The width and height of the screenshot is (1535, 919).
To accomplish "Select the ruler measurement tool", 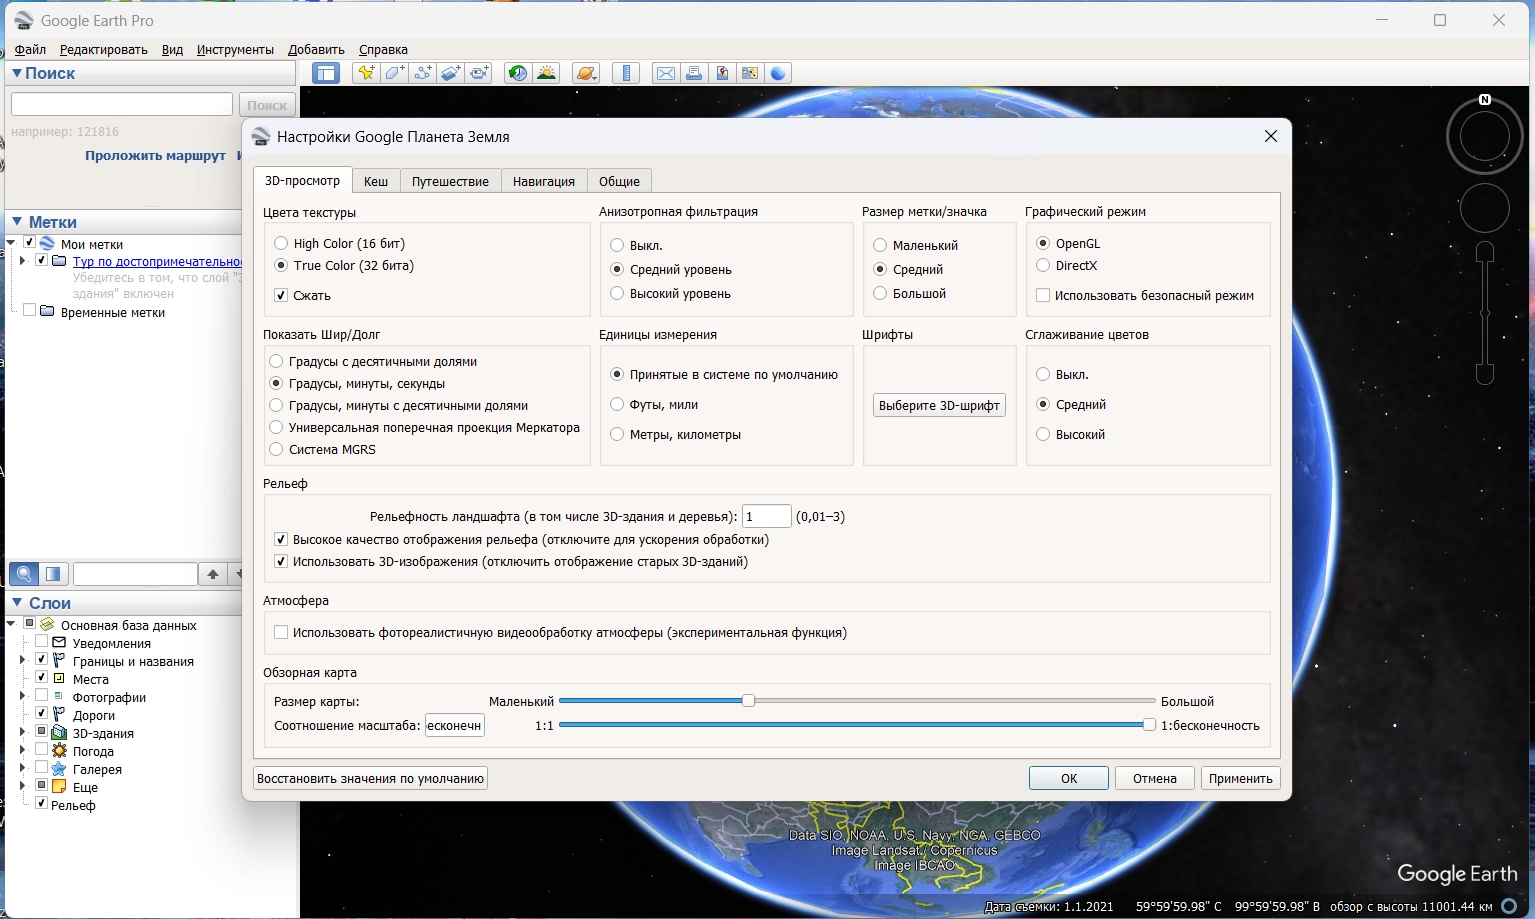I will coord(626,73).
